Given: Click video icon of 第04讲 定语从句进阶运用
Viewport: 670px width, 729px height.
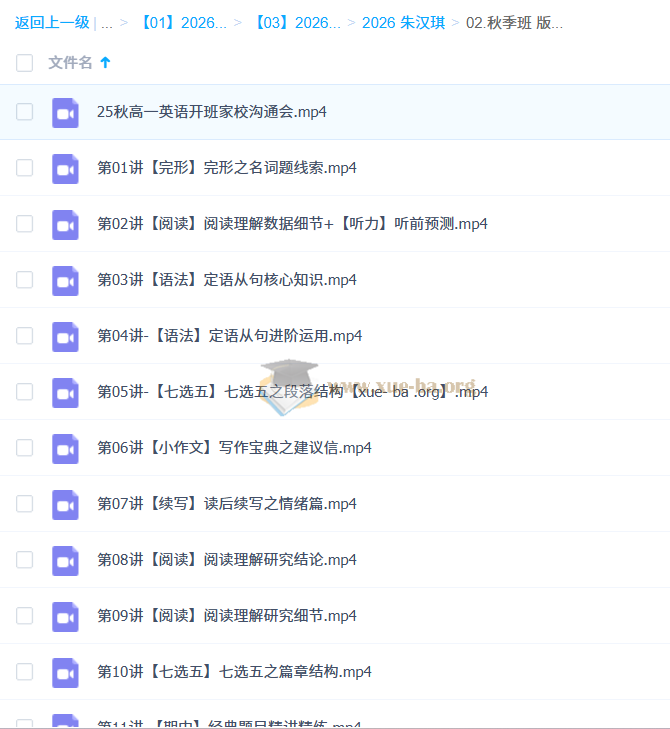Looking at the screenshot, I should click(x=65, y=336).
